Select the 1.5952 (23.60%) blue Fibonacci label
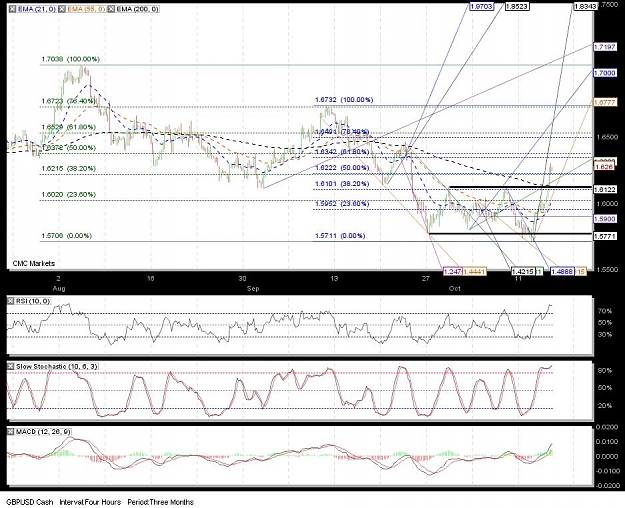Image resolution: width=625 pixels, height=508 pixels. (x=342, y=203)
